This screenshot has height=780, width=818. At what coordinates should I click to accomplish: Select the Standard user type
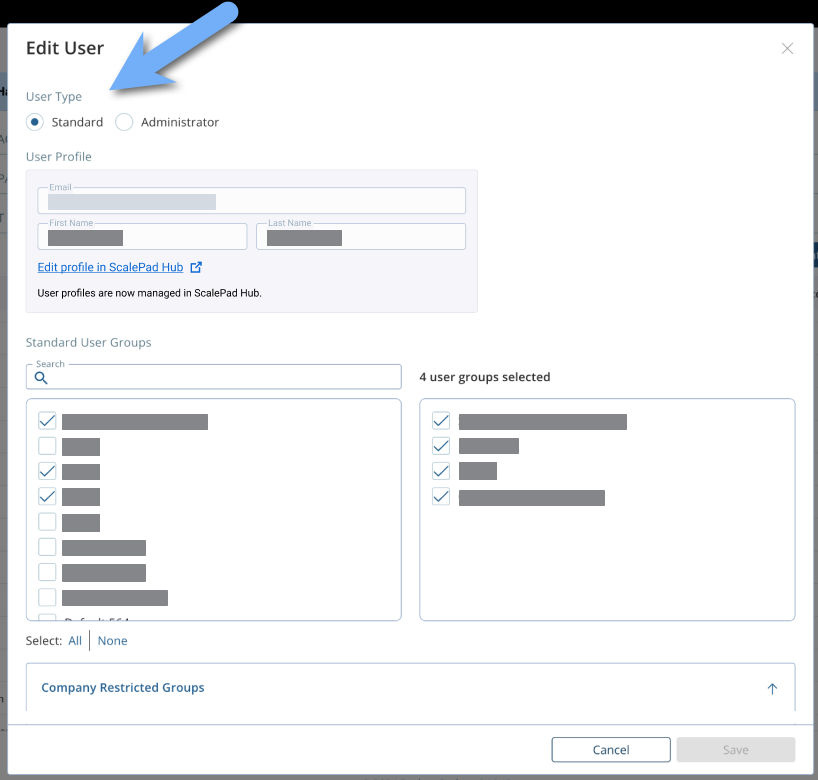36,122
